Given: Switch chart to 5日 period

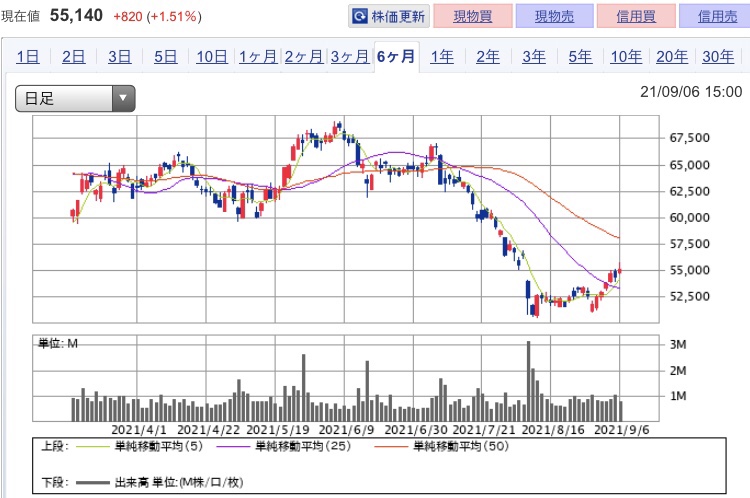Looking at the screenshot, I should pyautogui.click(x=165, y=57).
